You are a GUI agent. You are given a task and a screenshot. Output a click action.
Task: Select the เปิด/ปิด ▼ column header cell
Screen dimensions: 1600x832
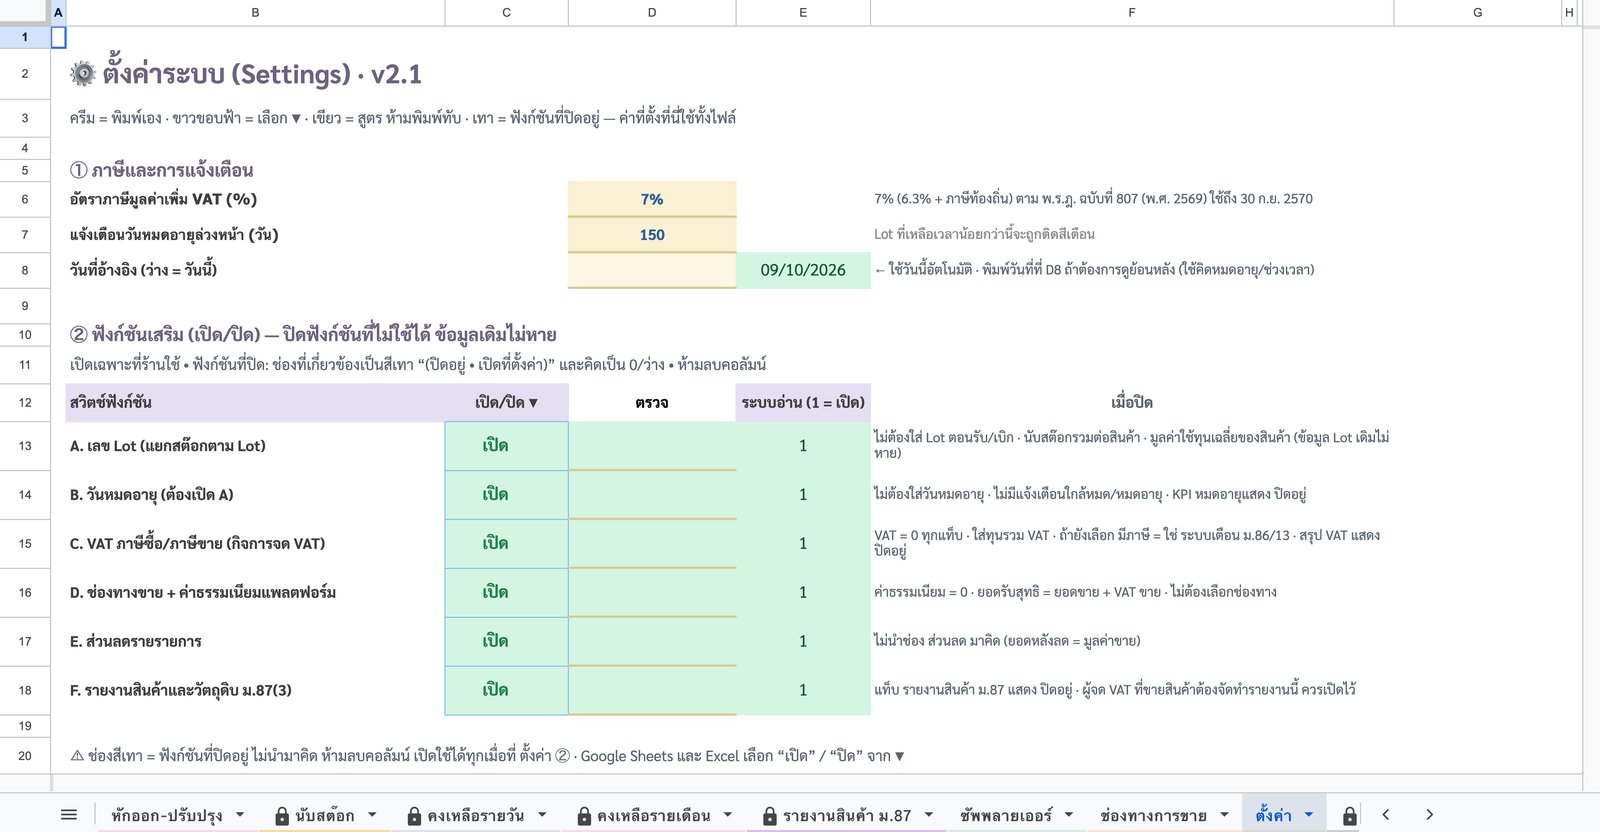(x=506, y=402)
